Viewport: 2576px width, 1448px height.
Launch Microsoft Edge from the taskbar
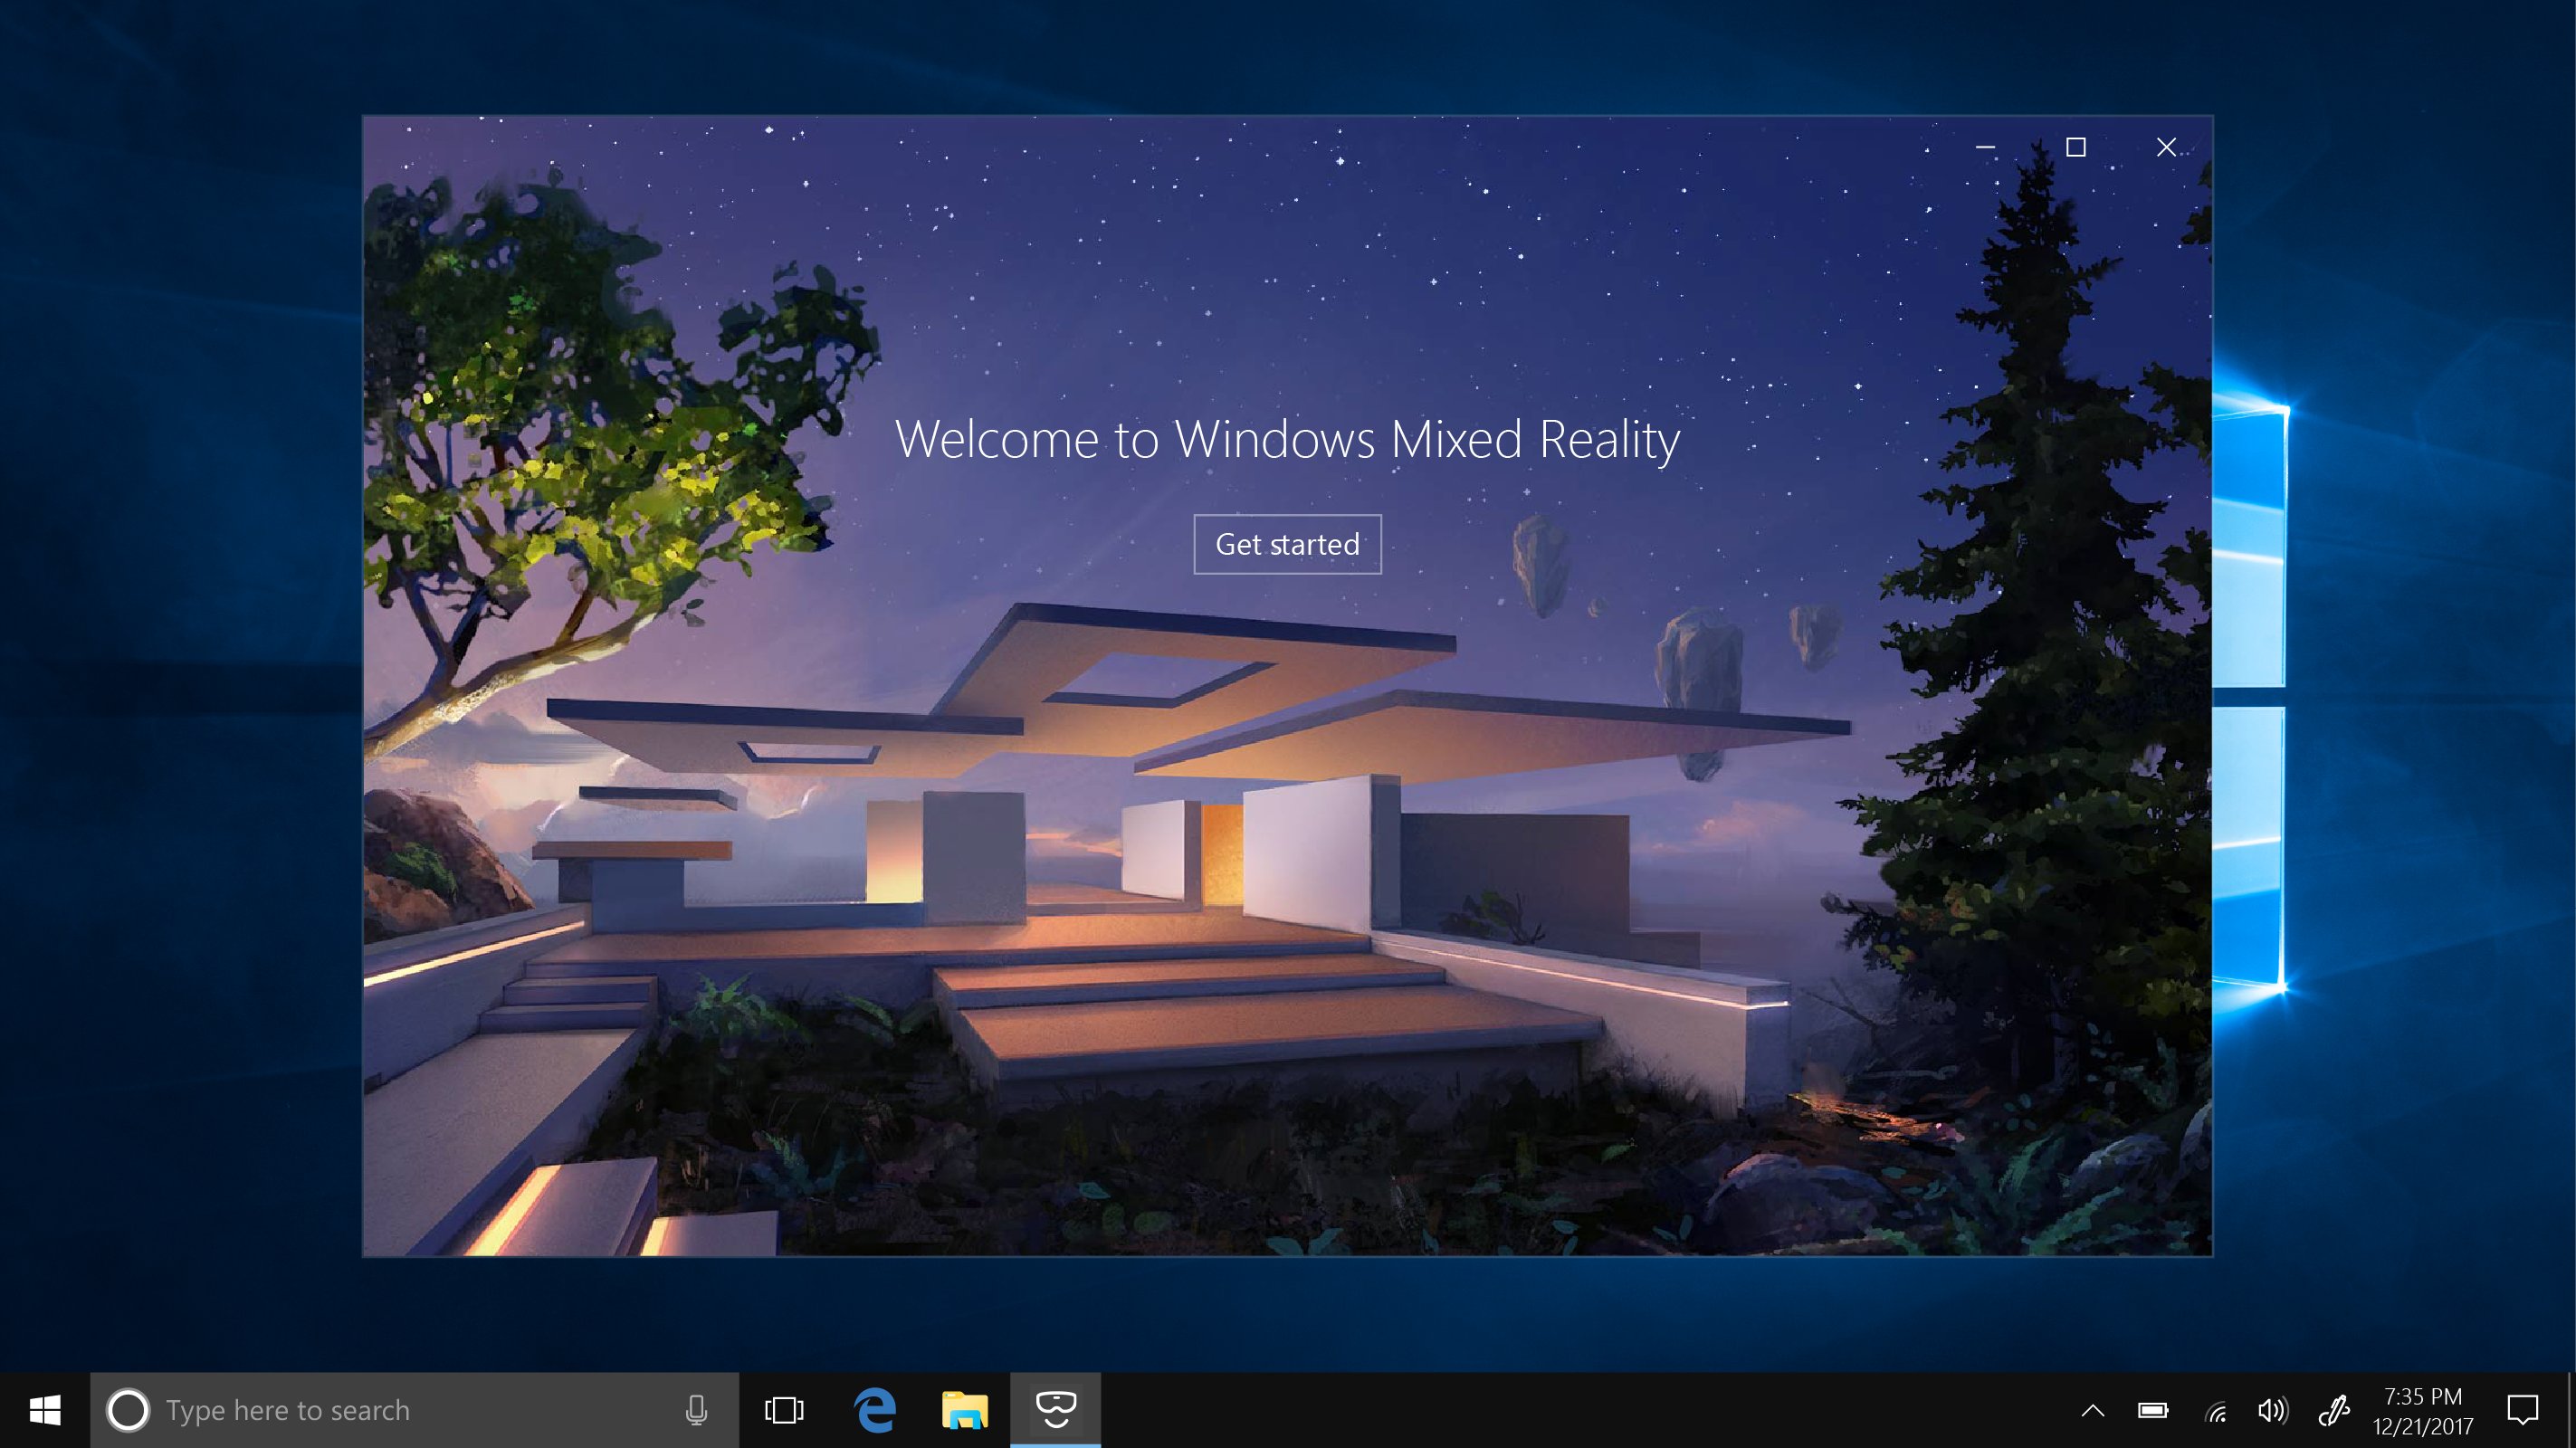875,1410
